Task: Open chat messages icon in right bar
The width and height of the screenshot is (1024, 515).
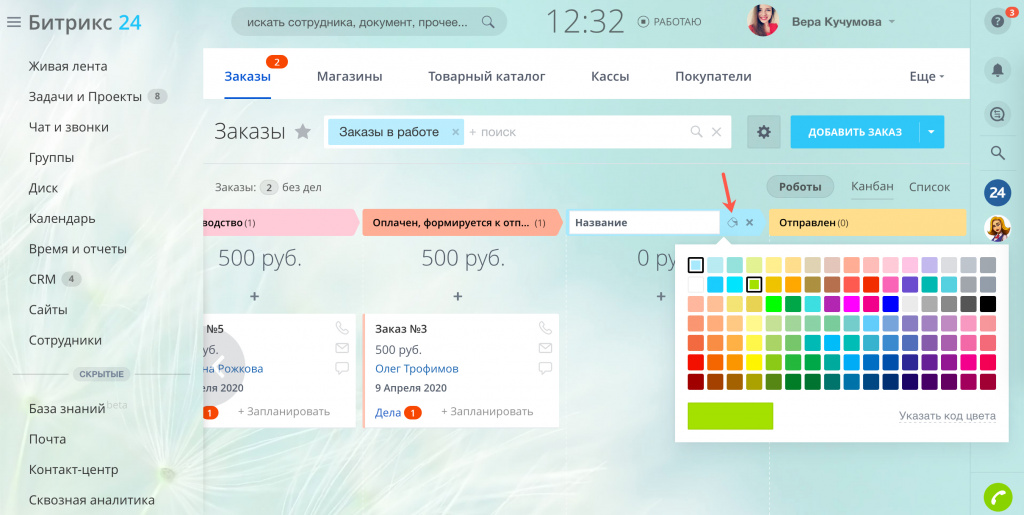Action: point(997,114)
